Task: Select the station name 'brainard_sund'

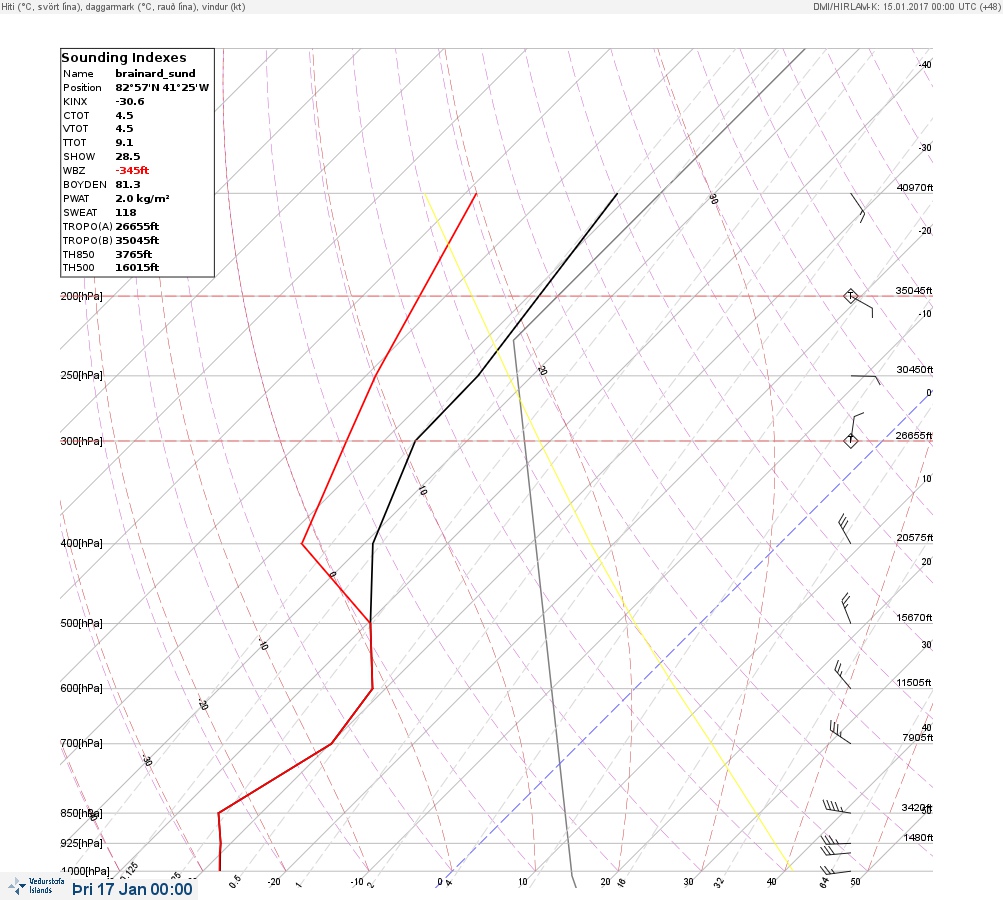Action: (x=155, y=74)
